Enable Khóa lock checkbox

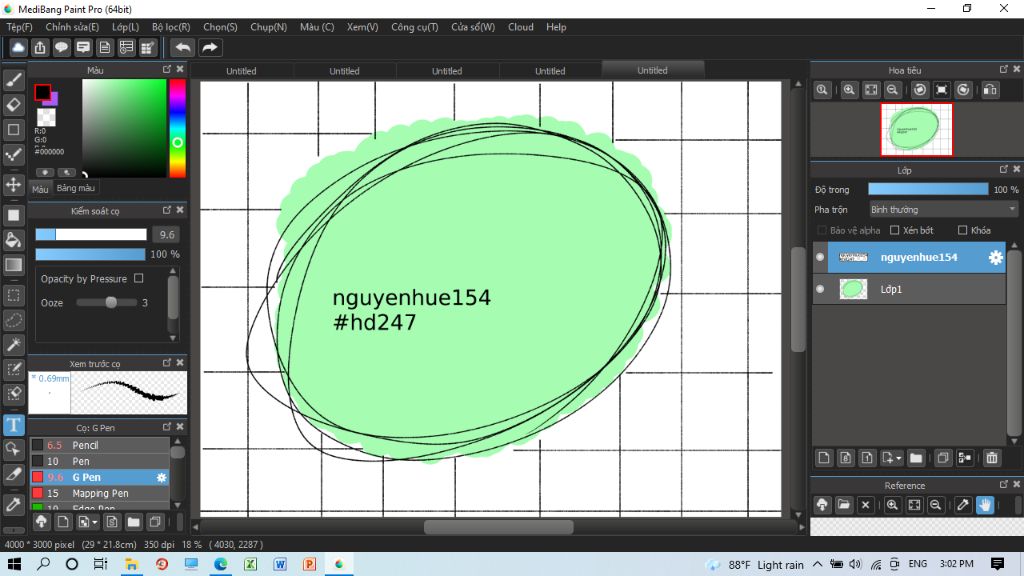[x=962, y=230]
